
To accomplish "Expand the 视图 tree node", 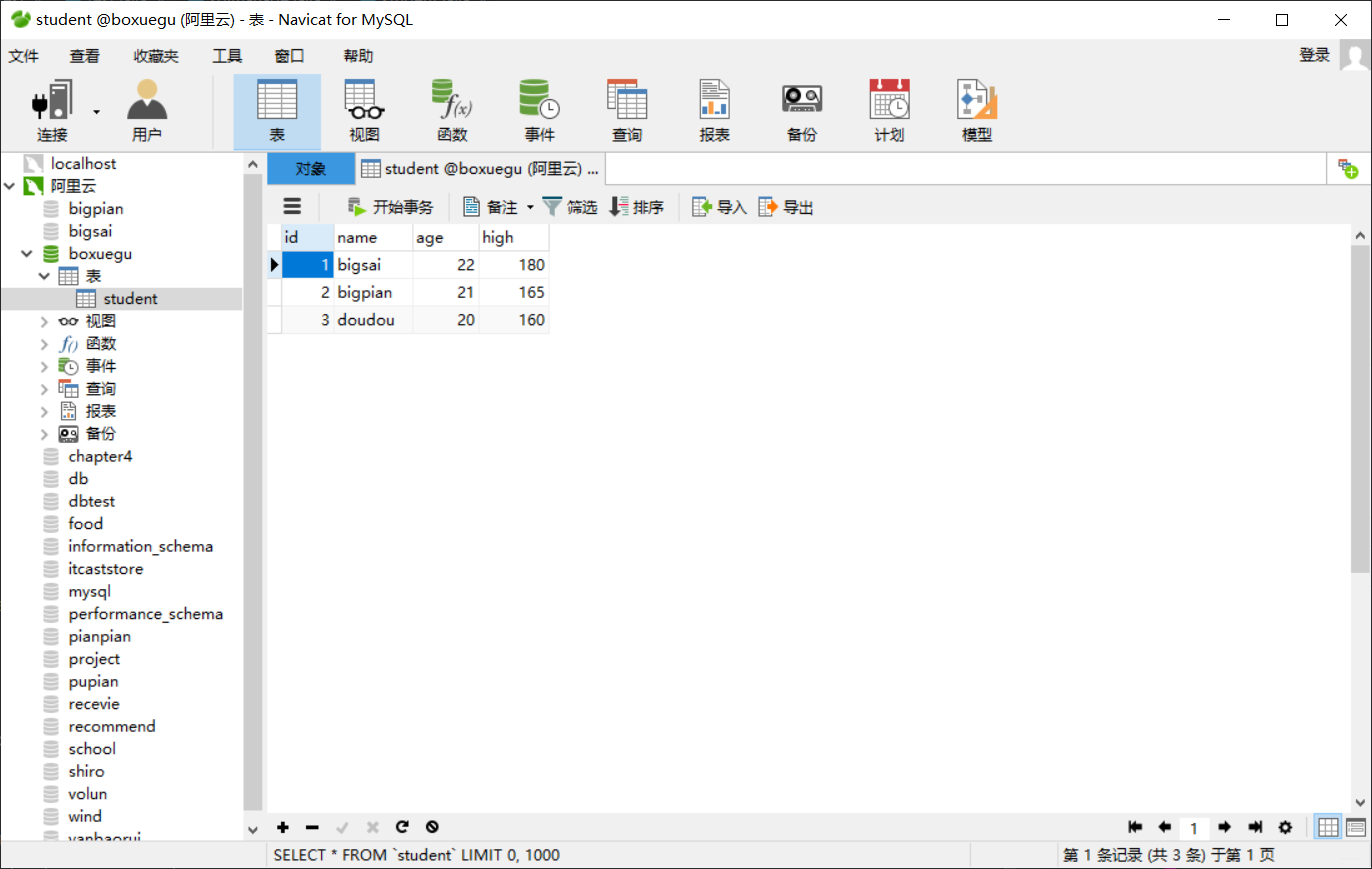I will (44, 321).
